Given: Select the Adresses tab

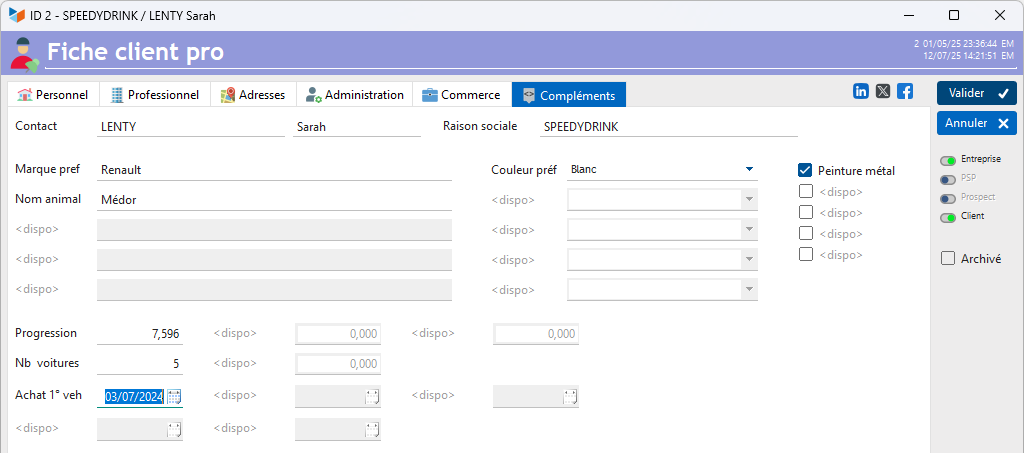Looking at the screenshot, I should tap(253, 95).
